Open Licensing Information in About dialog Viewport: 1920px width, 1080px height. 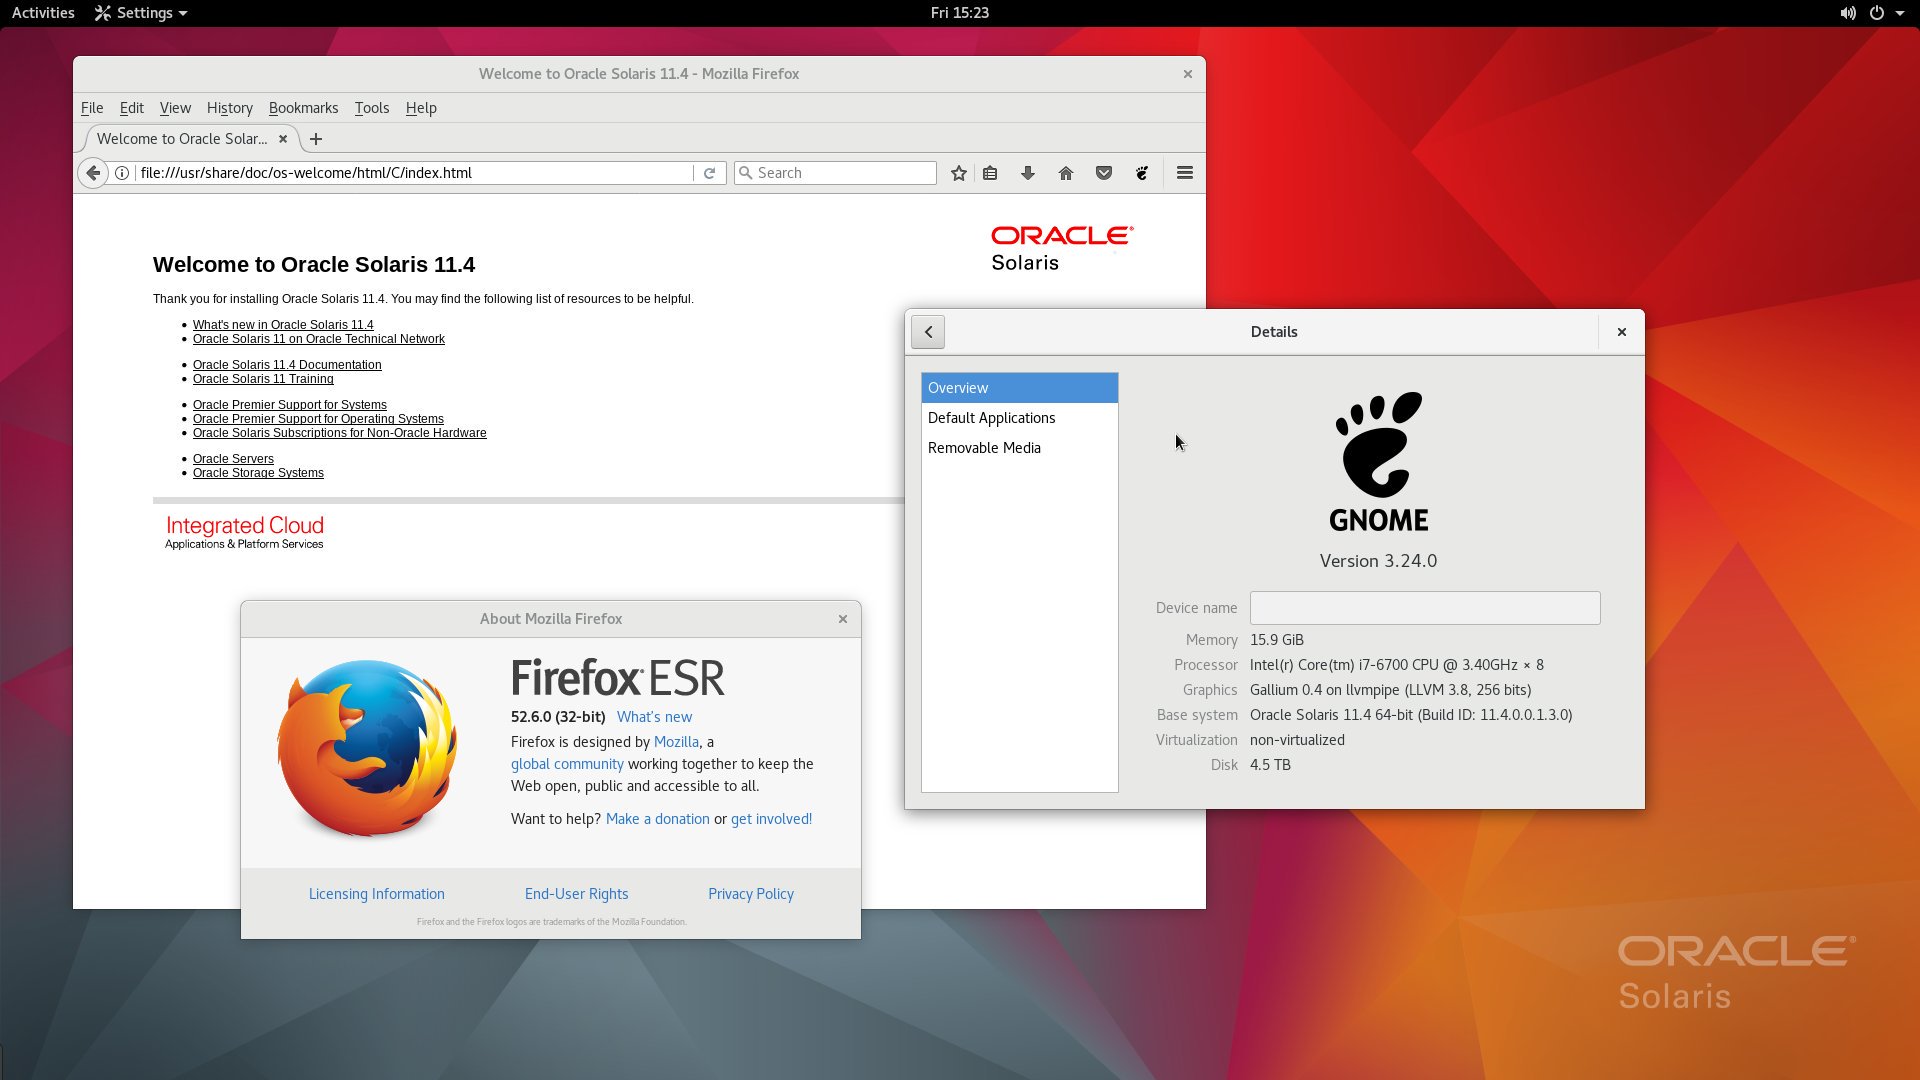pos(377,894)
